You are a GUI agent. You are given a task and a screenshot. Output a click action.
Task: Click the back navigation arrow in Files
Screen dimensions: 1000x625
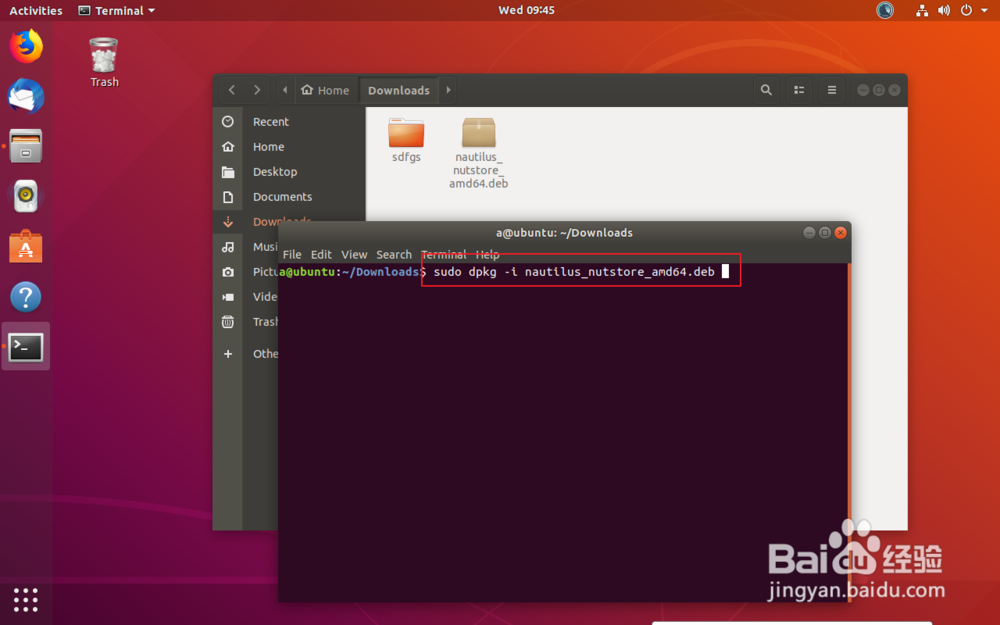coord(231,89)
